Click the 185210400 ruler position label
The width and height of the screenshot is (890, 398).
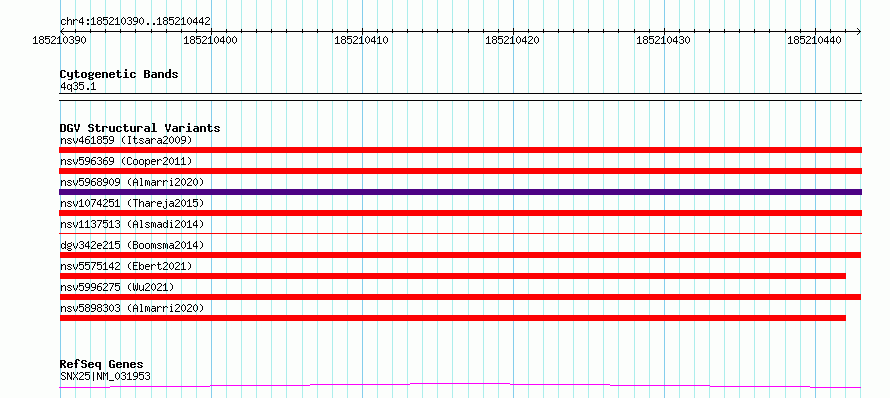pyautogui.click(x=211, y=40)
